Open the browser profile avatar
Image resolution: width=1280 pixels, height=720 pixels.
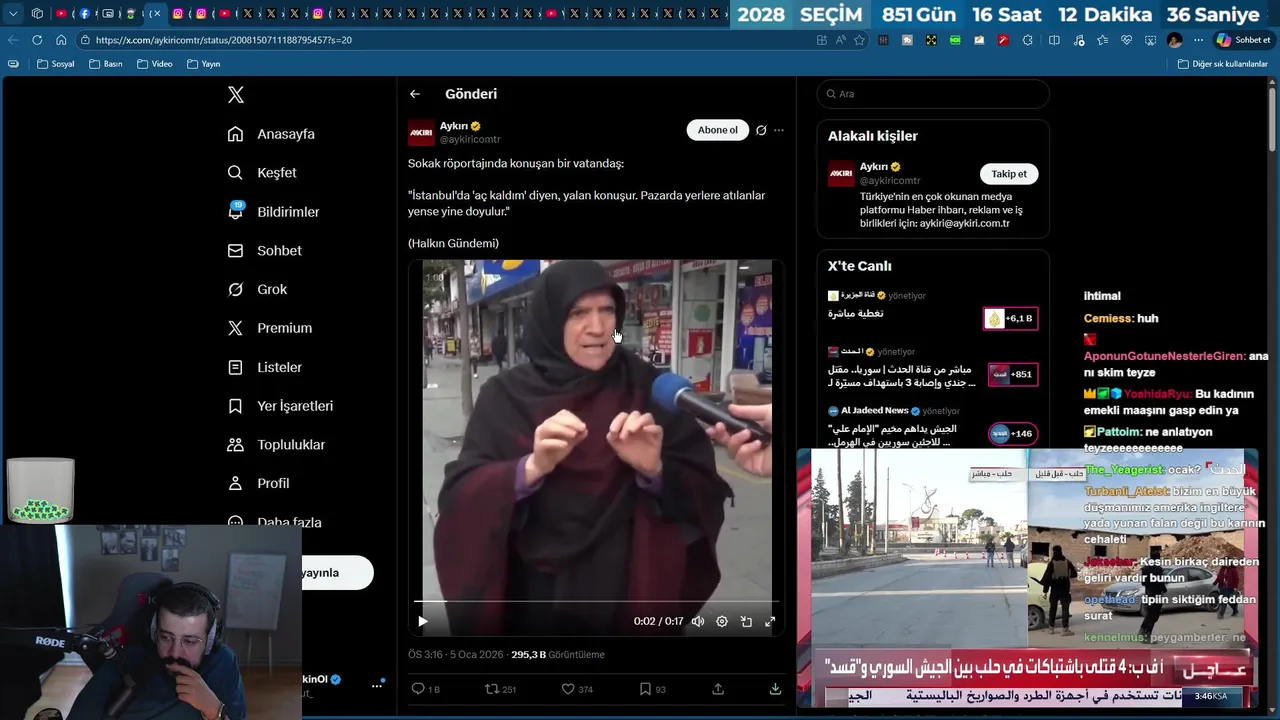point(1174,40)
